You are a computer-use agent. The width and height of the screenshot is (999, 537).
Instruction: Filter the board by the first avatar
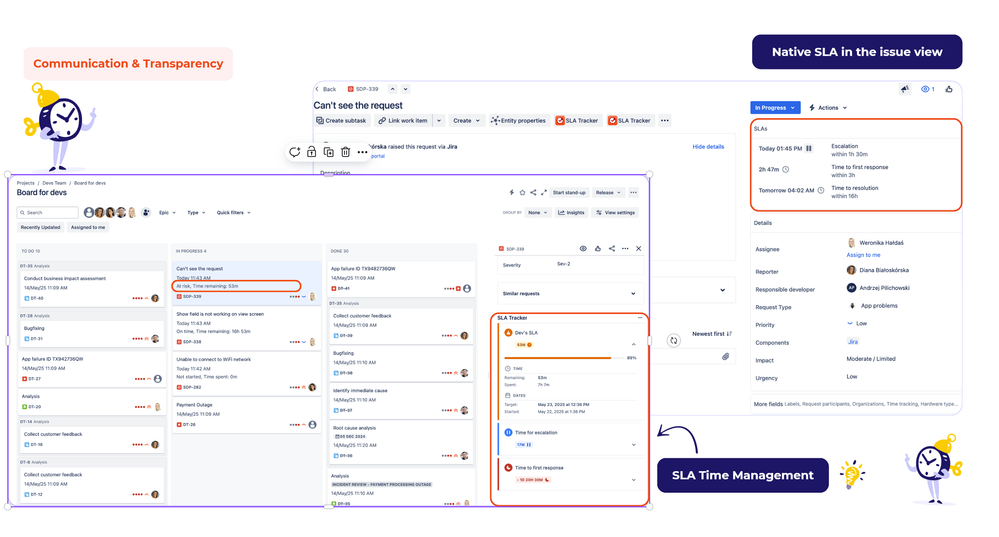click(x=89, y=212)
